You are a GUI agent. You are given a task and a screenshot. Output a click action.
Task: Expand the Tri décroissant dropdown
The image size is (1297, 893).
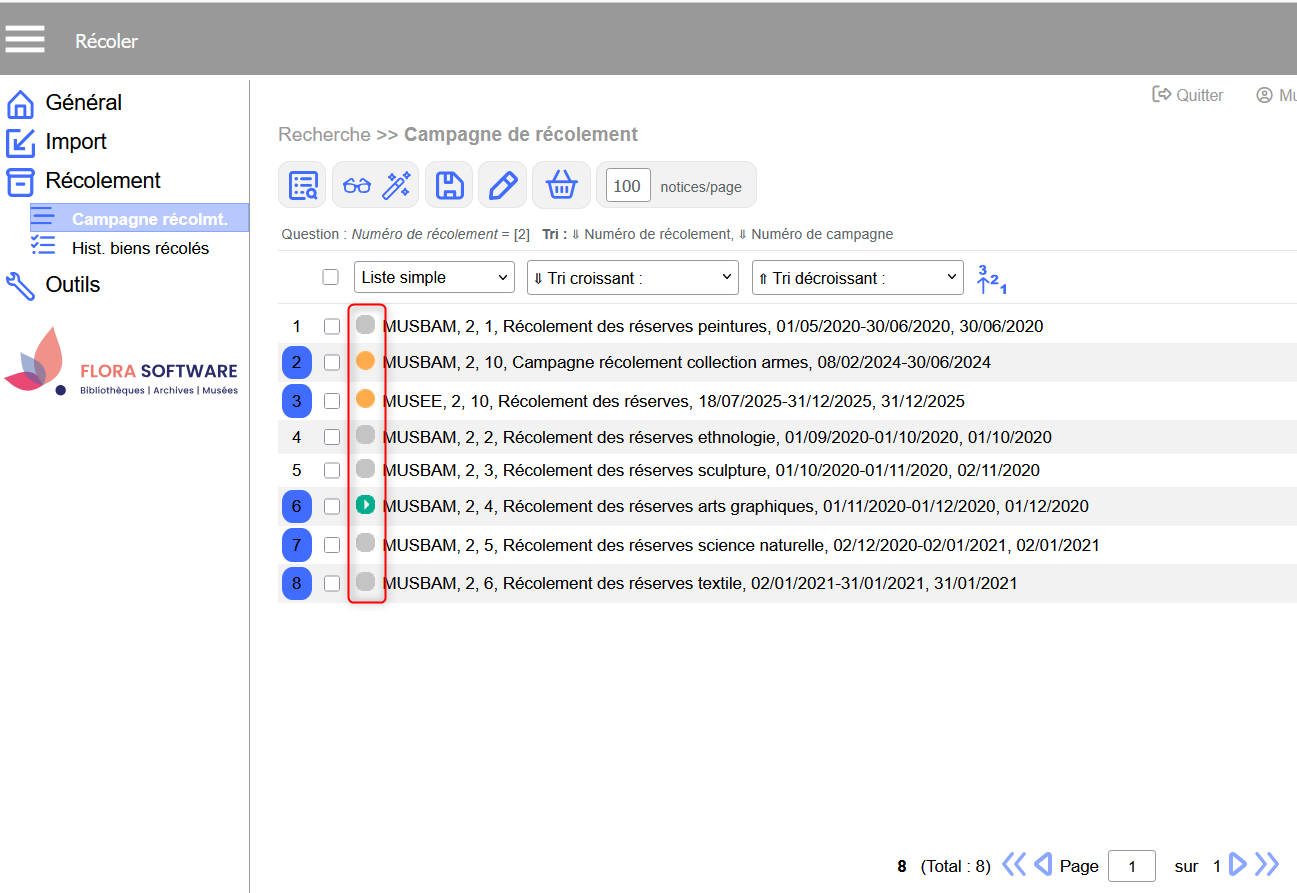[x=857, y=278]
